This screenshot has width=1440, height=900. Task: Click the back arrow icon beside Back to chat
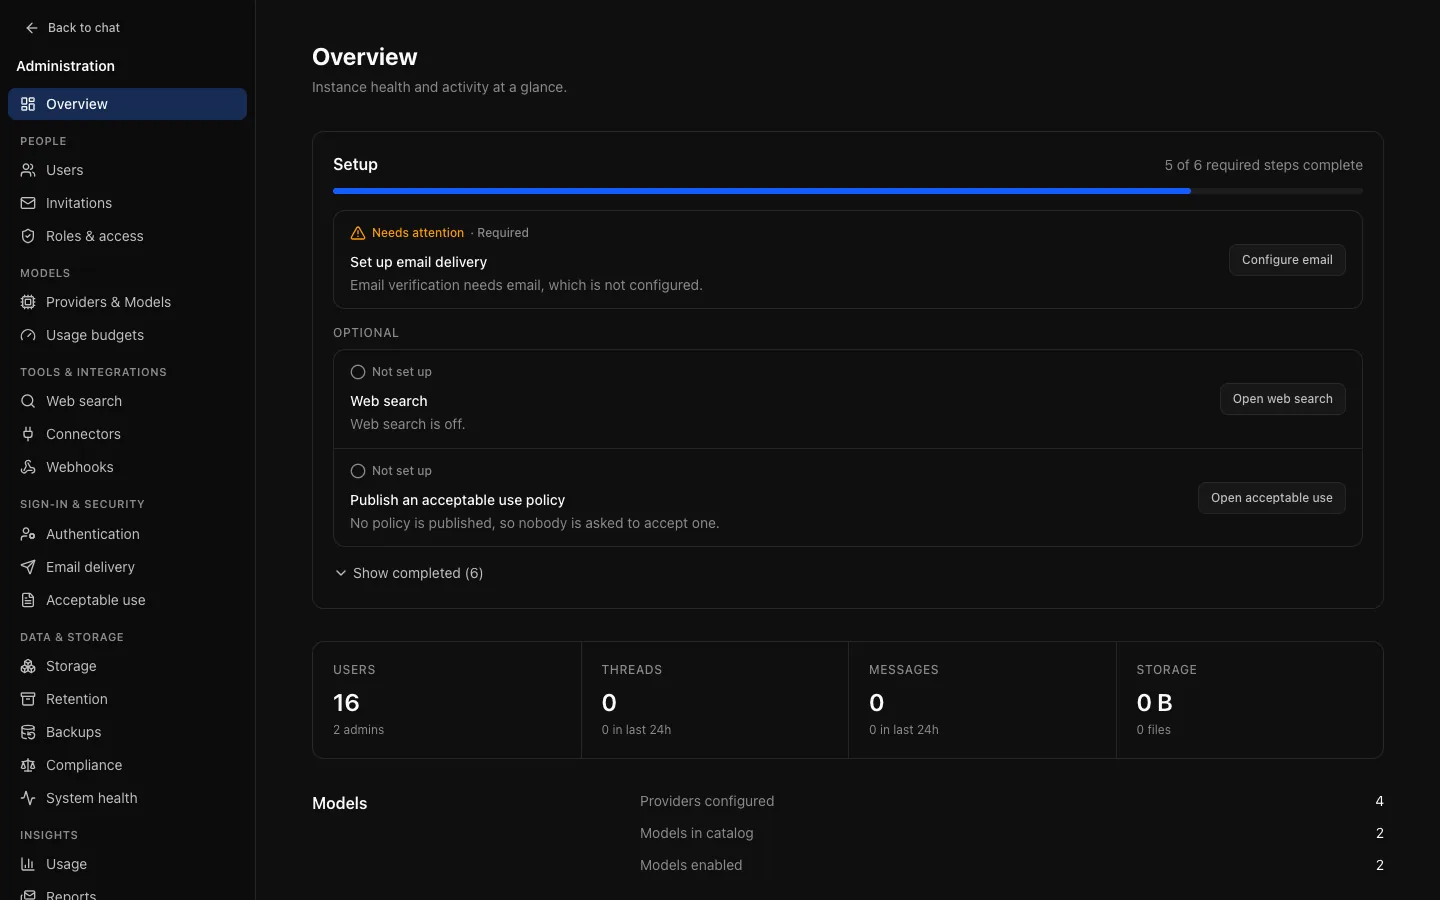click(x=32, y=28)
